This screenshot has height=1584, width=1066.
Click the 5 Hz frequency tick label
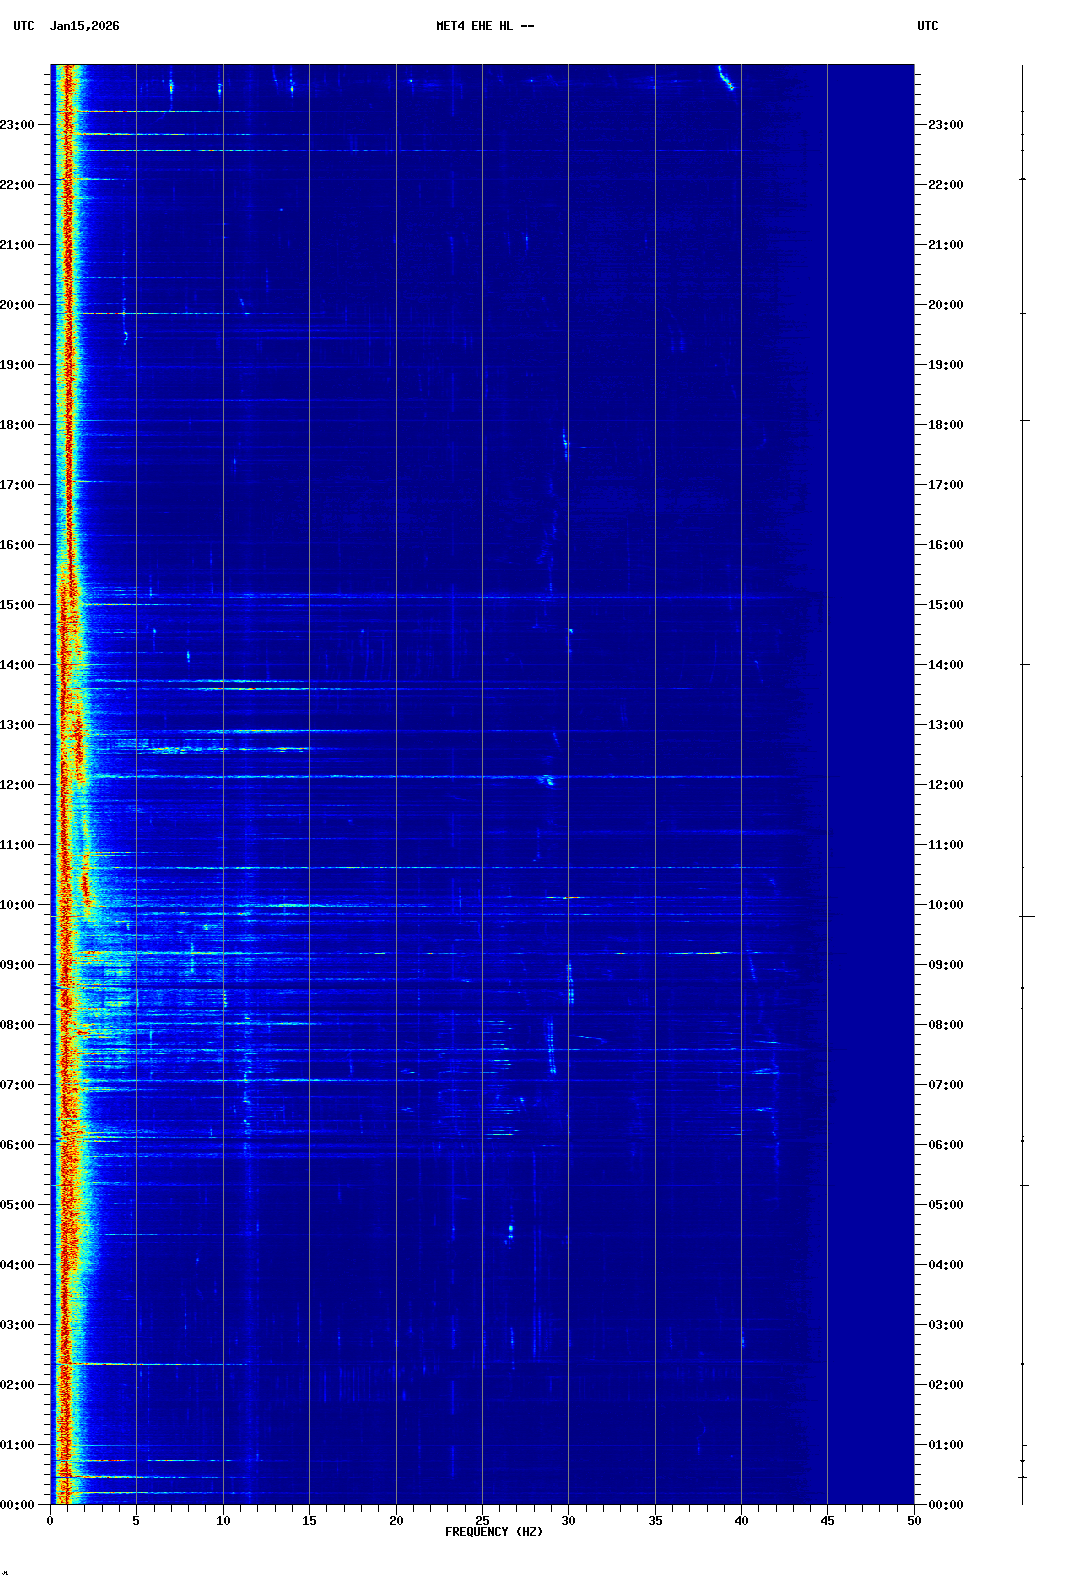coord(136,1521)
